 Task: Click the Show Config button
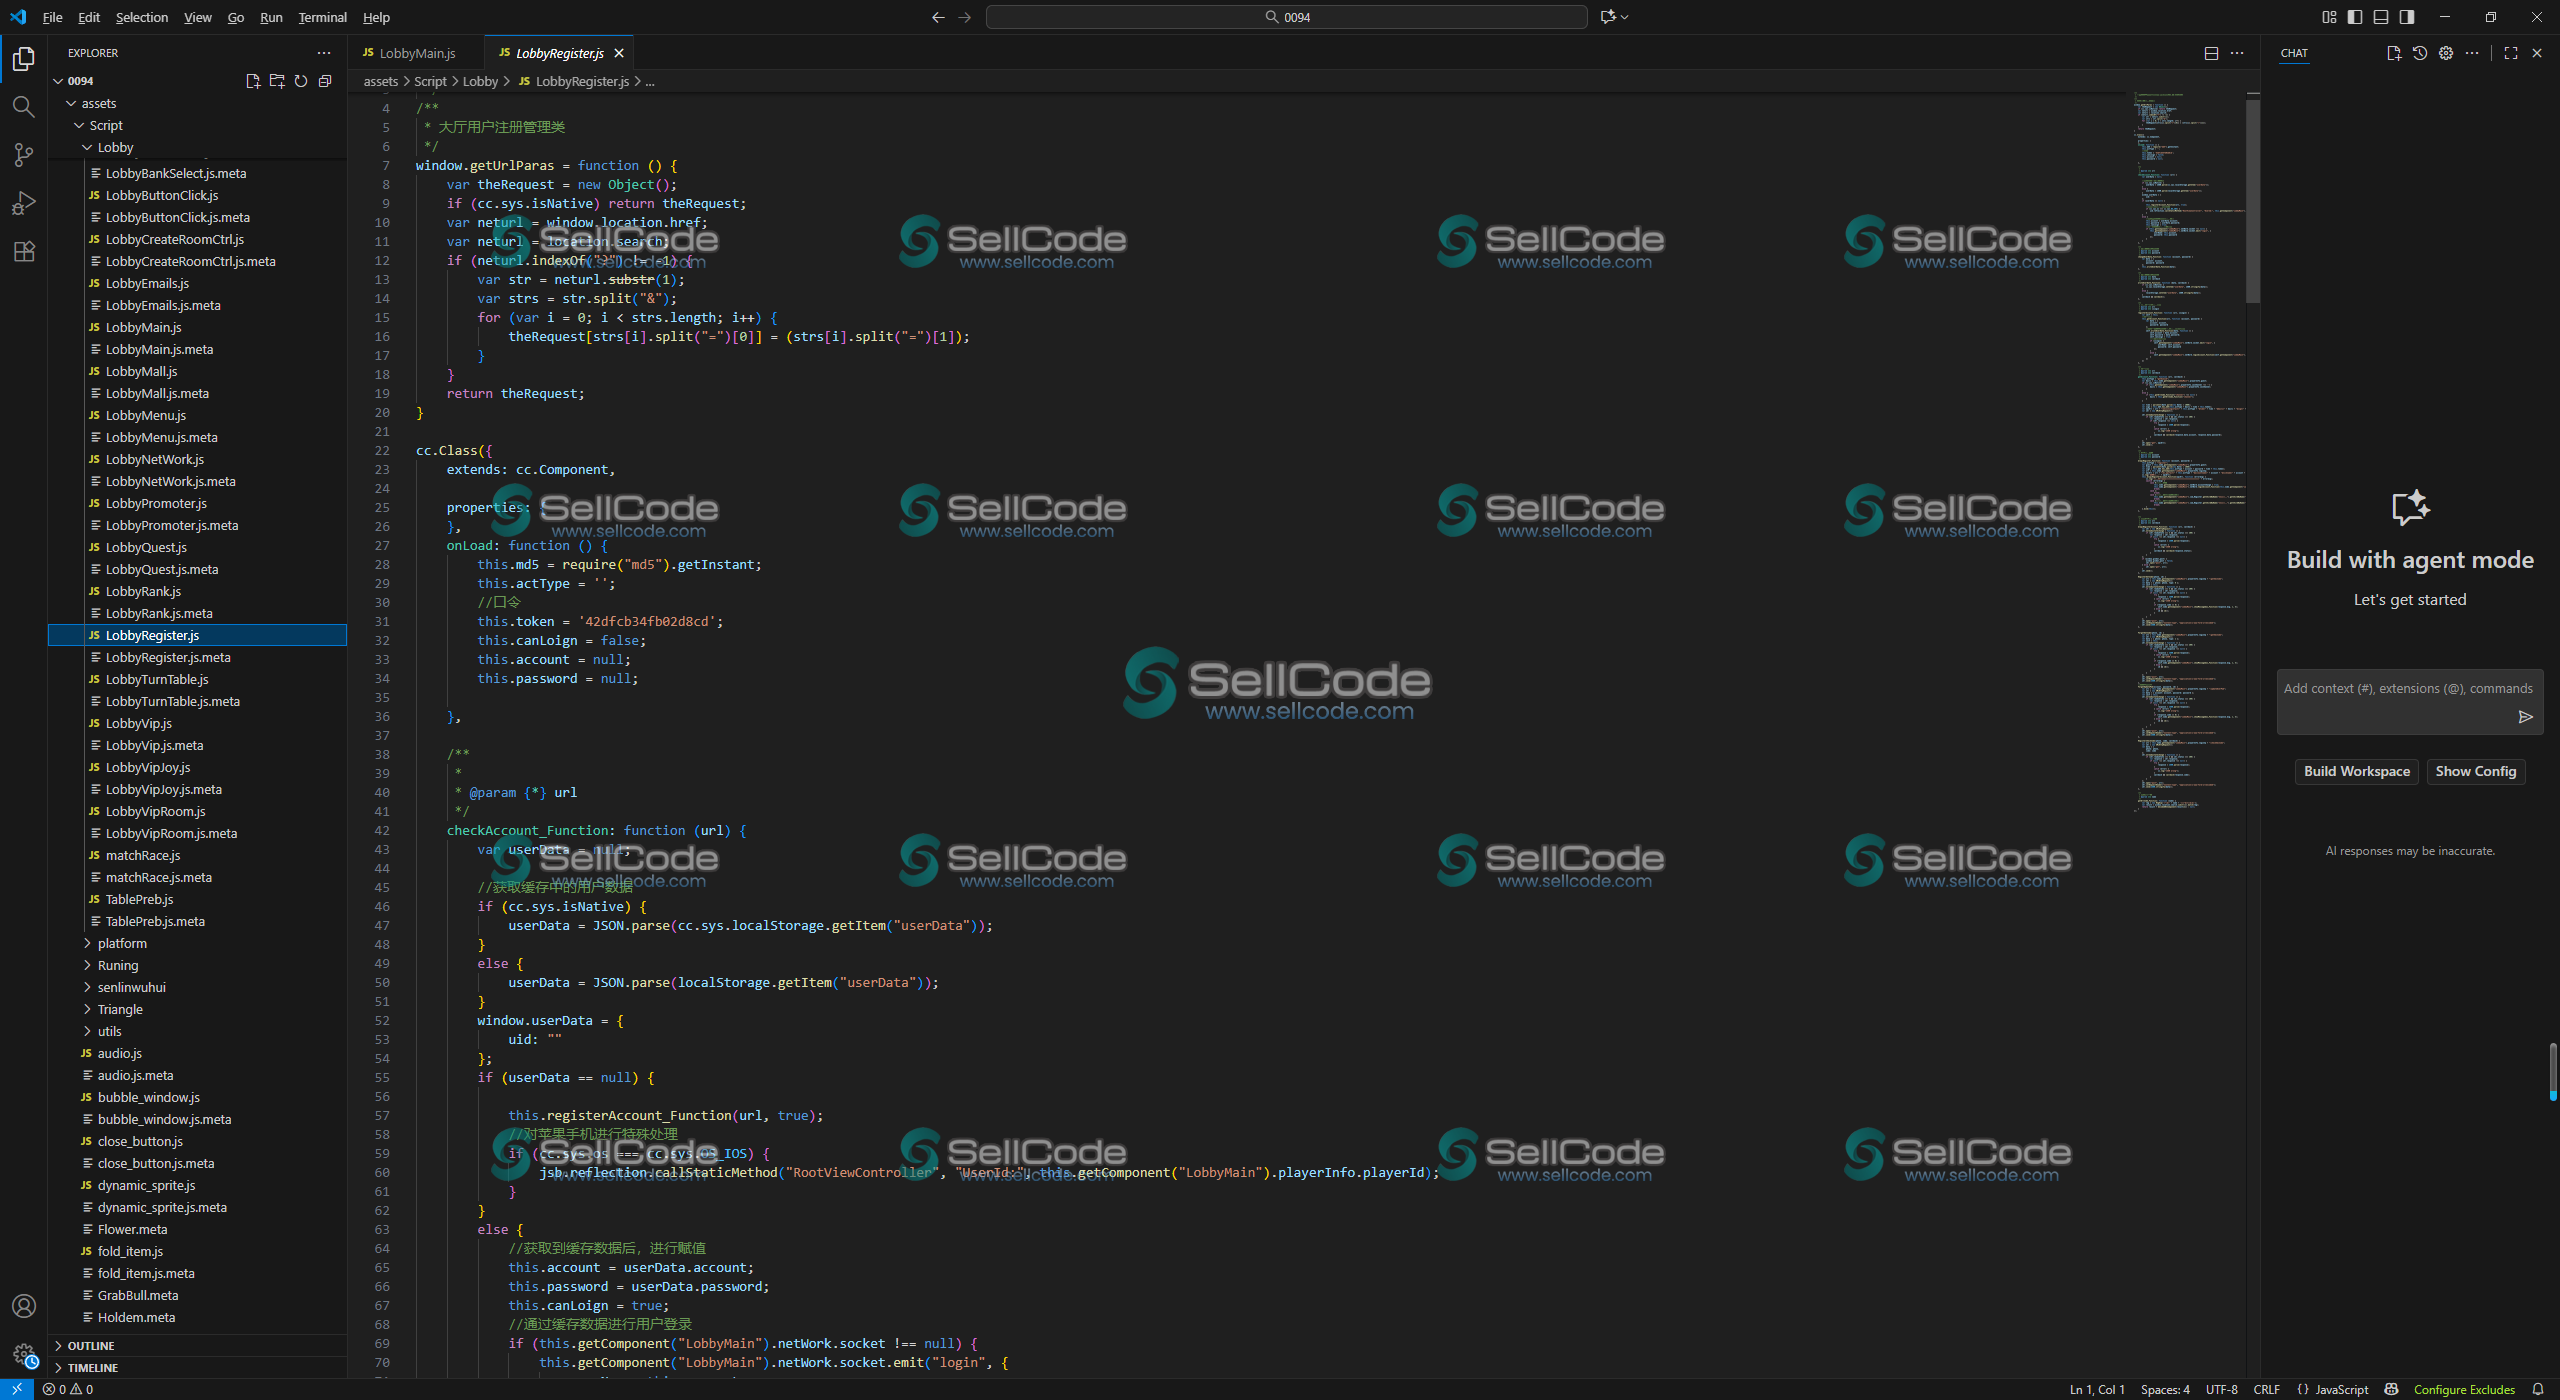(2475, 771)
